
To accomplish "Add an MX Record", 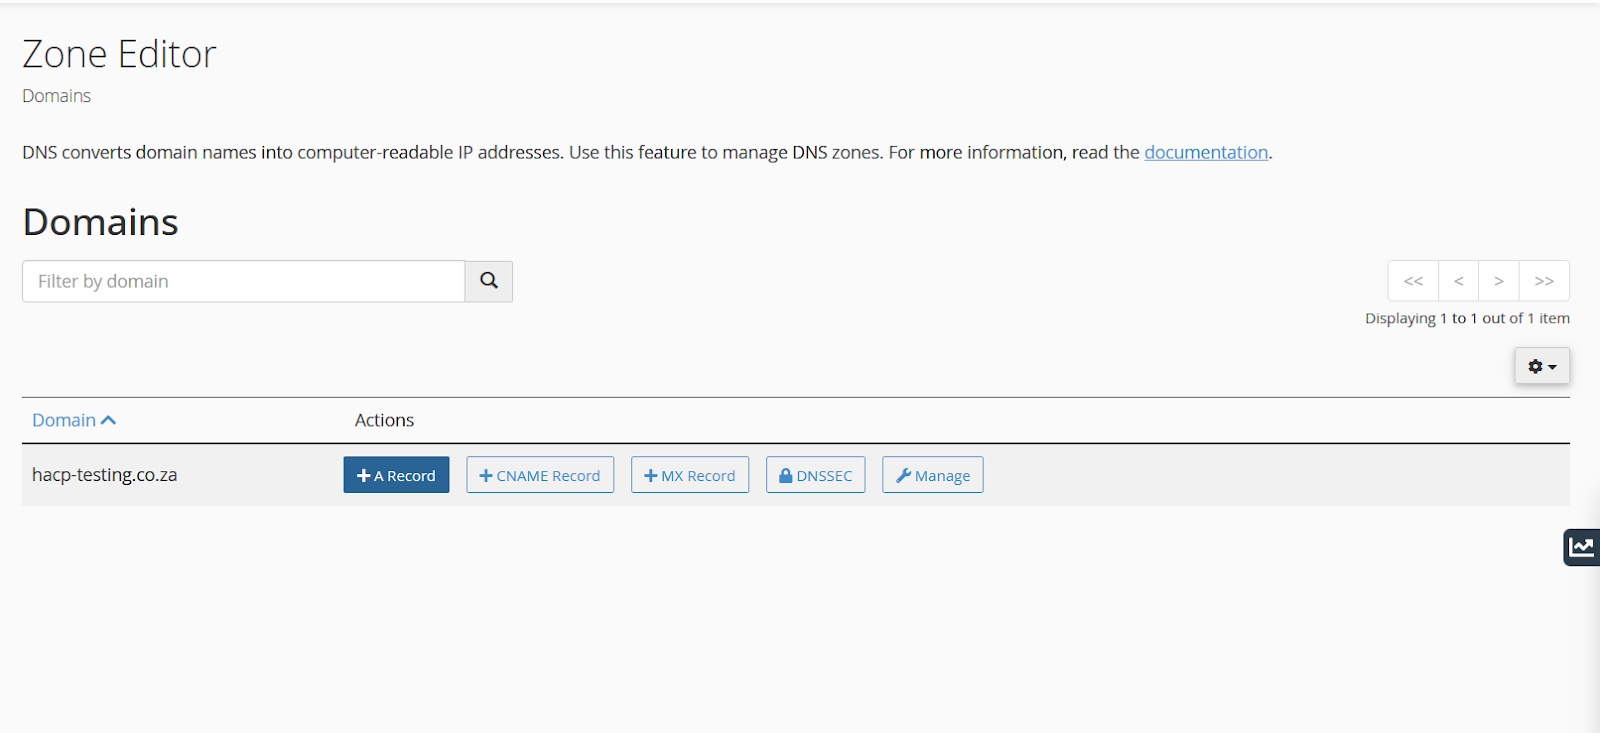I will click(690, 475).
